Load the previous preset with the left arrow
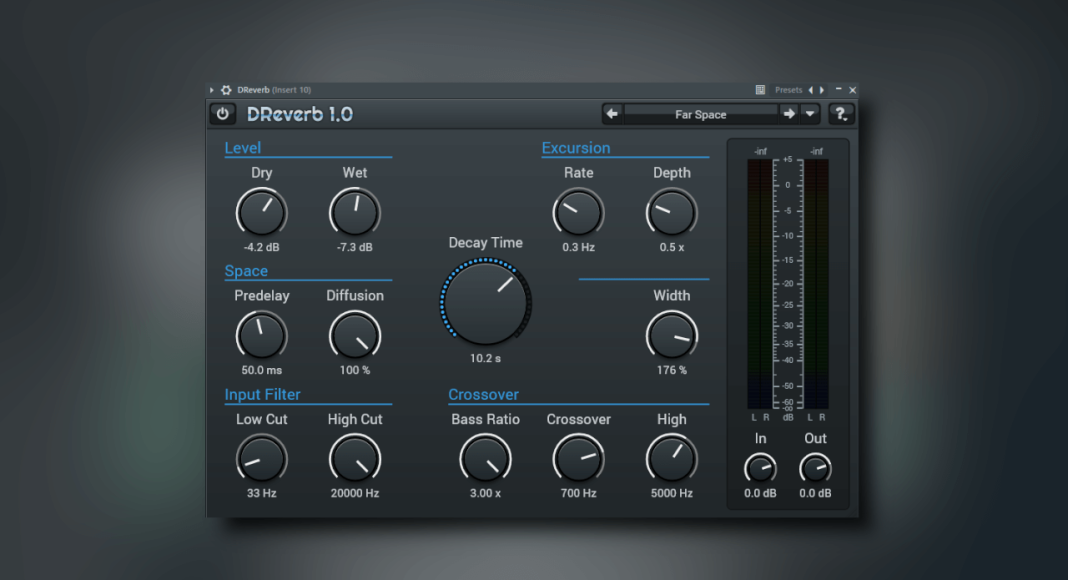1068x580 pixels. click(x=612, y=113)
